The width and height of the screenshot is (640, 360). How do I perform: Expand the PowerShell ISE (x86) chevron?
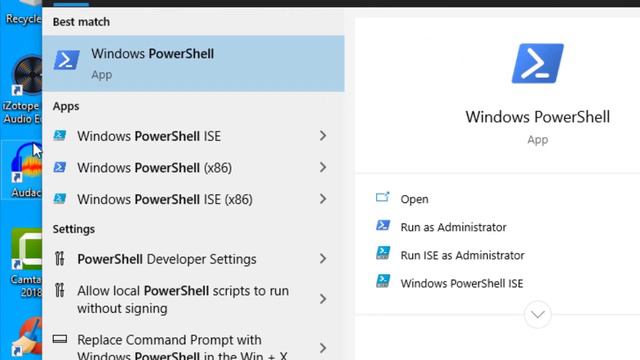tap(323, 199)
